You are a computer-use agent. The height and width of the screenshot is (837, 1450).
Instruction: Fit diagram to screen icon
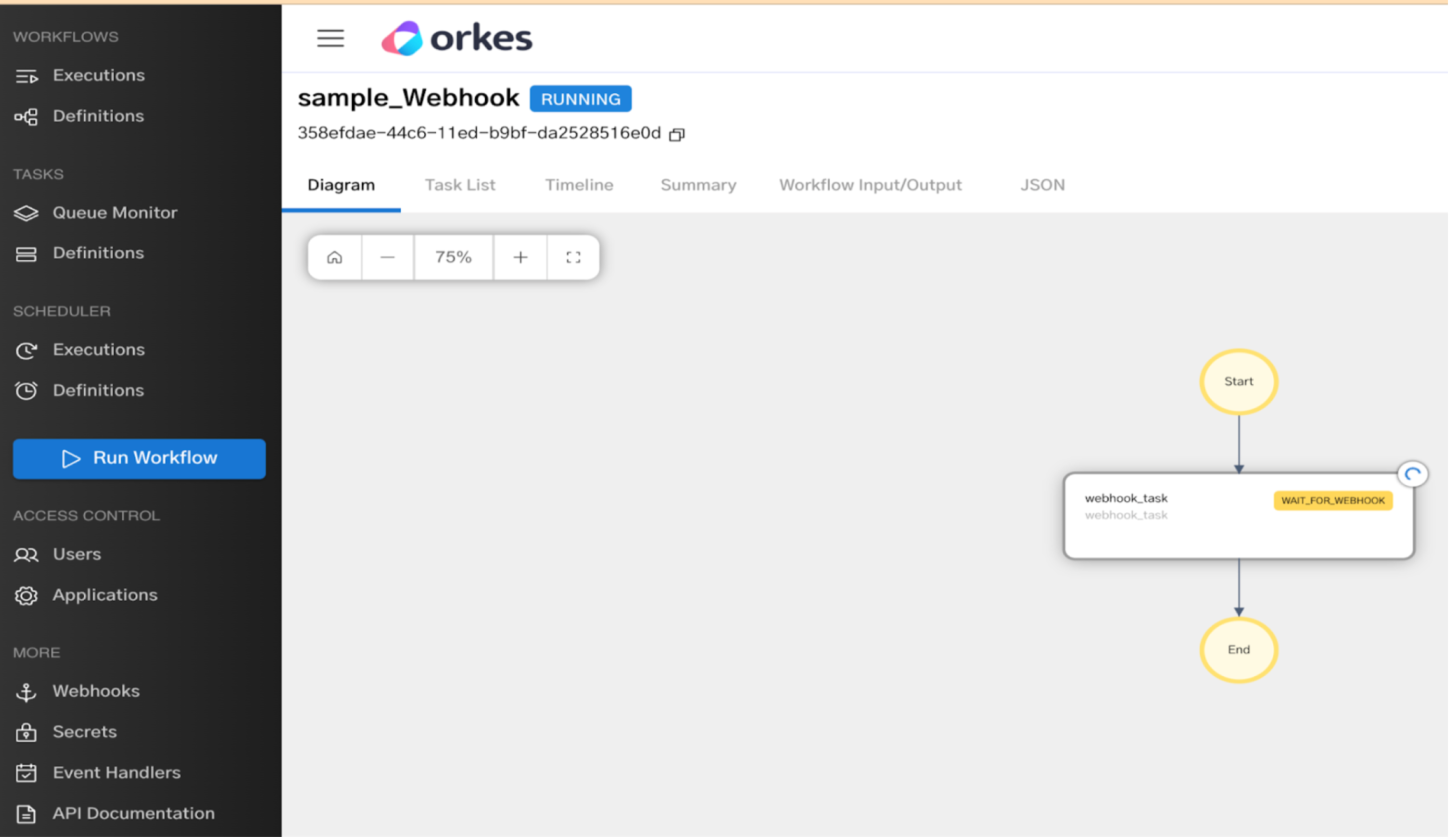point(573,257)
